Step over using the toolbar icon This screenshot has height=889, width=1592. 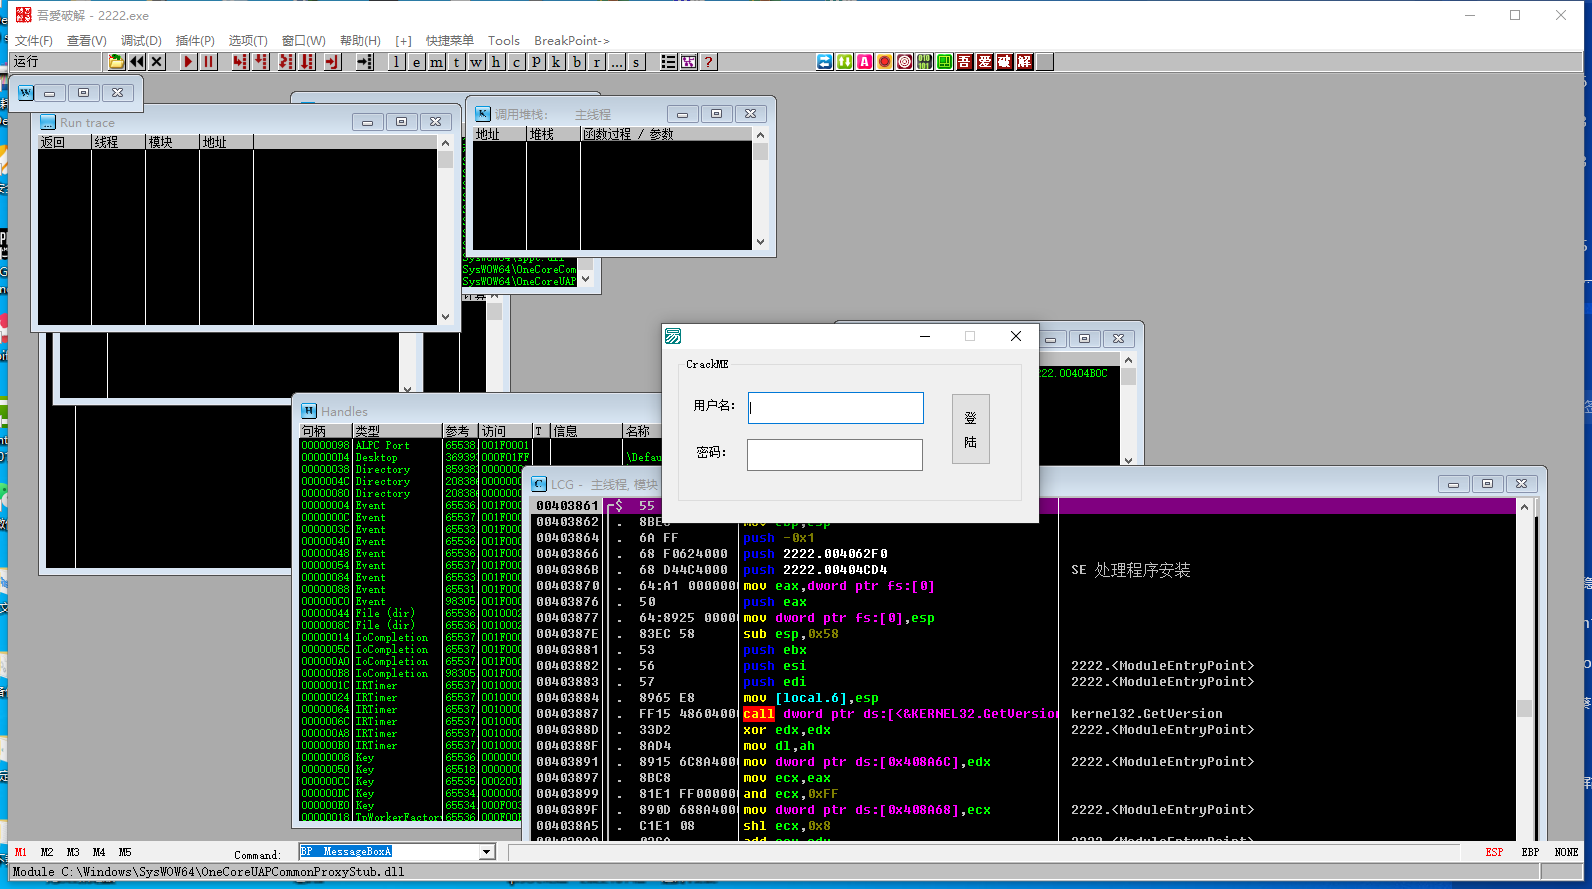tap(261, 62)
